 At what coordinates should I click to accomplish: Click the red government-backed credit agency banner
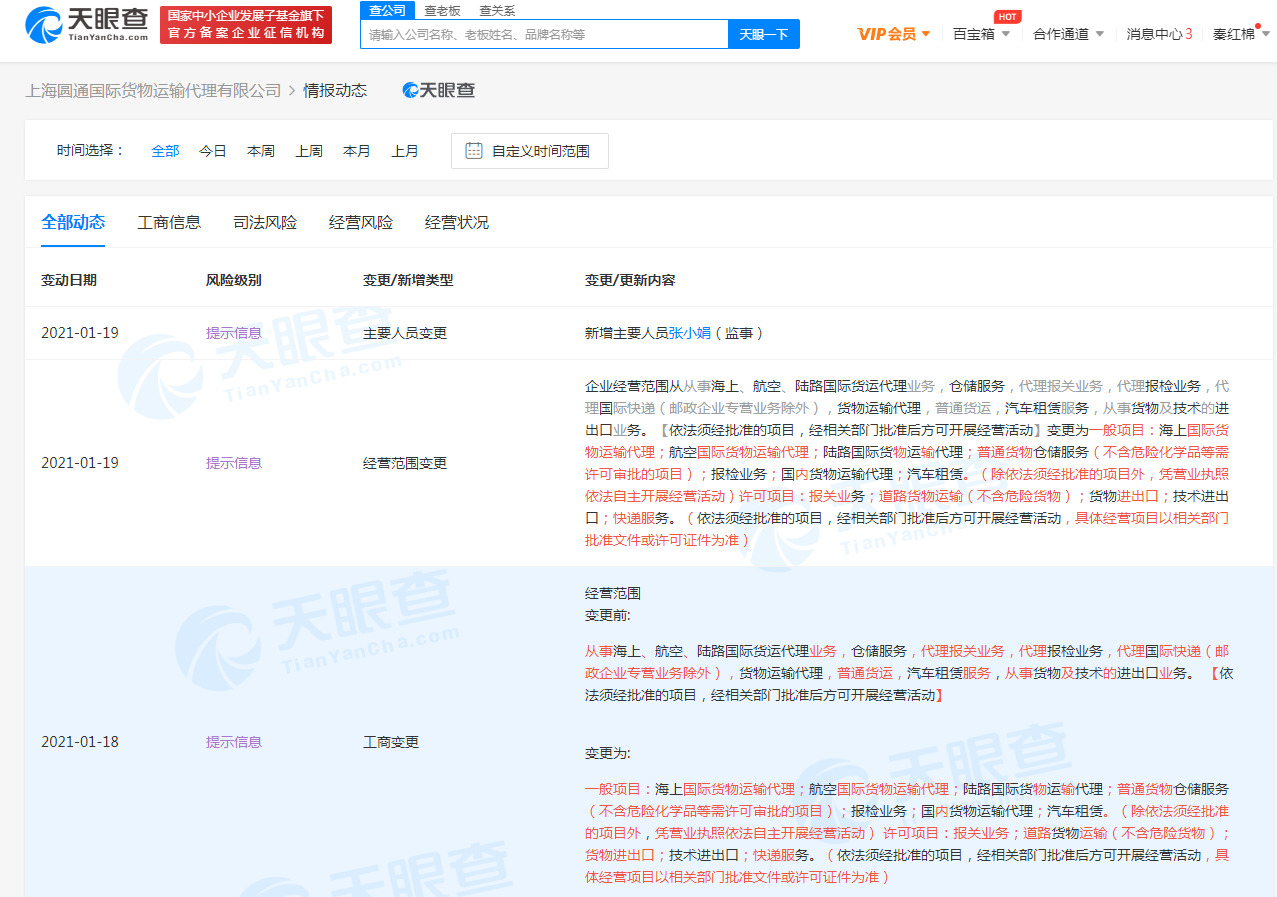tap(246, 25)
